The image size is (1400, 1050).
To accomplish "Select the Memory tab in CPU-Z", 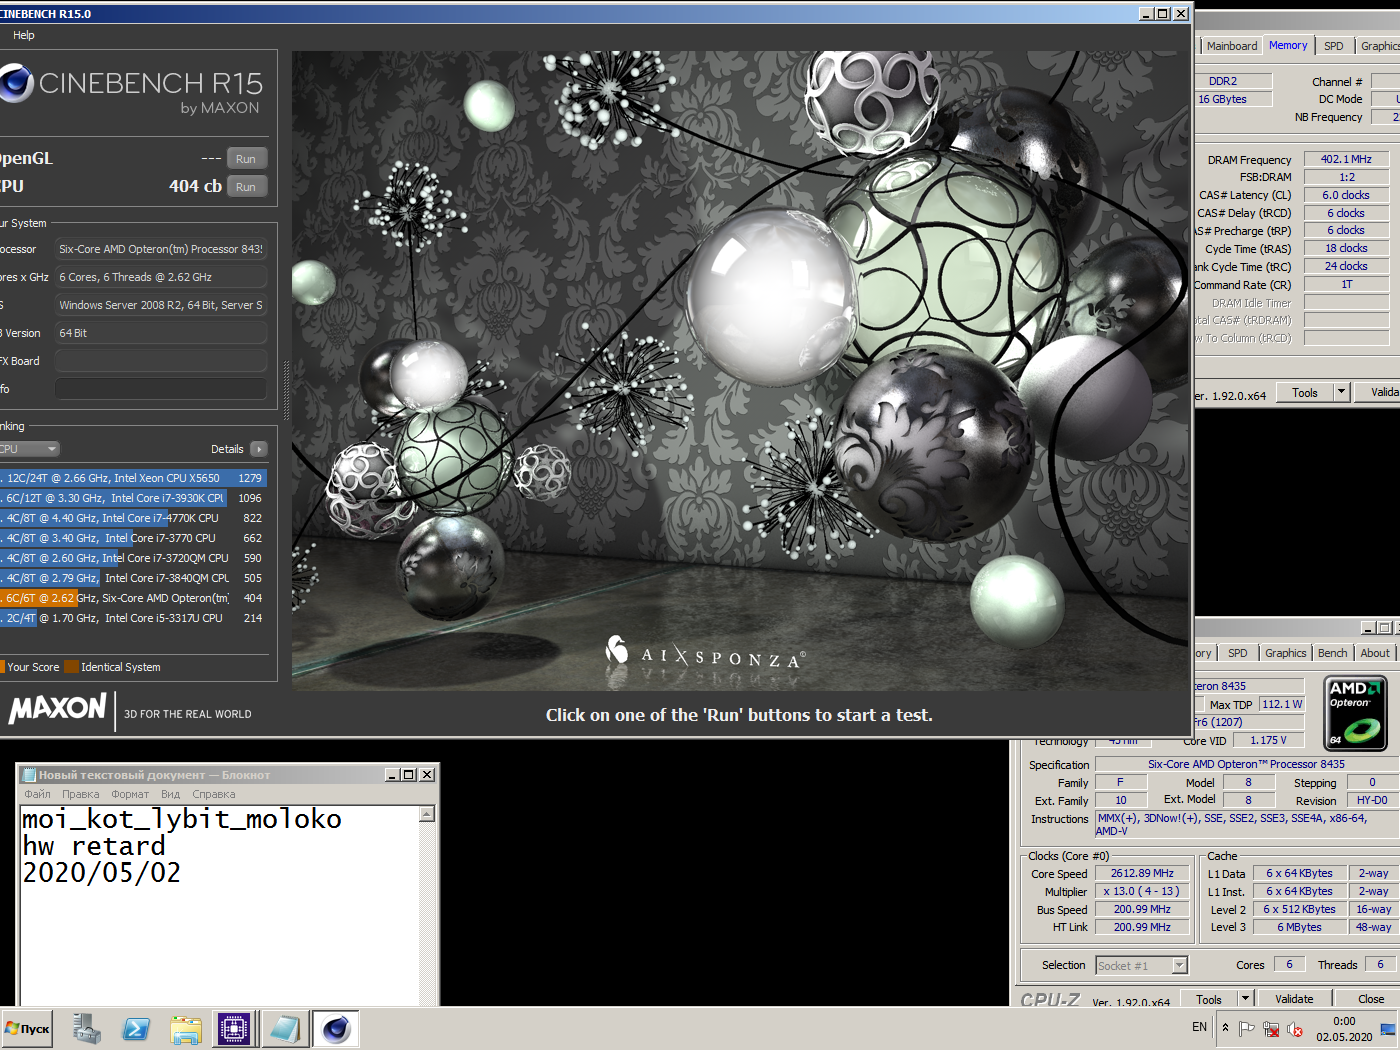I will click(x=1288, y=45).
